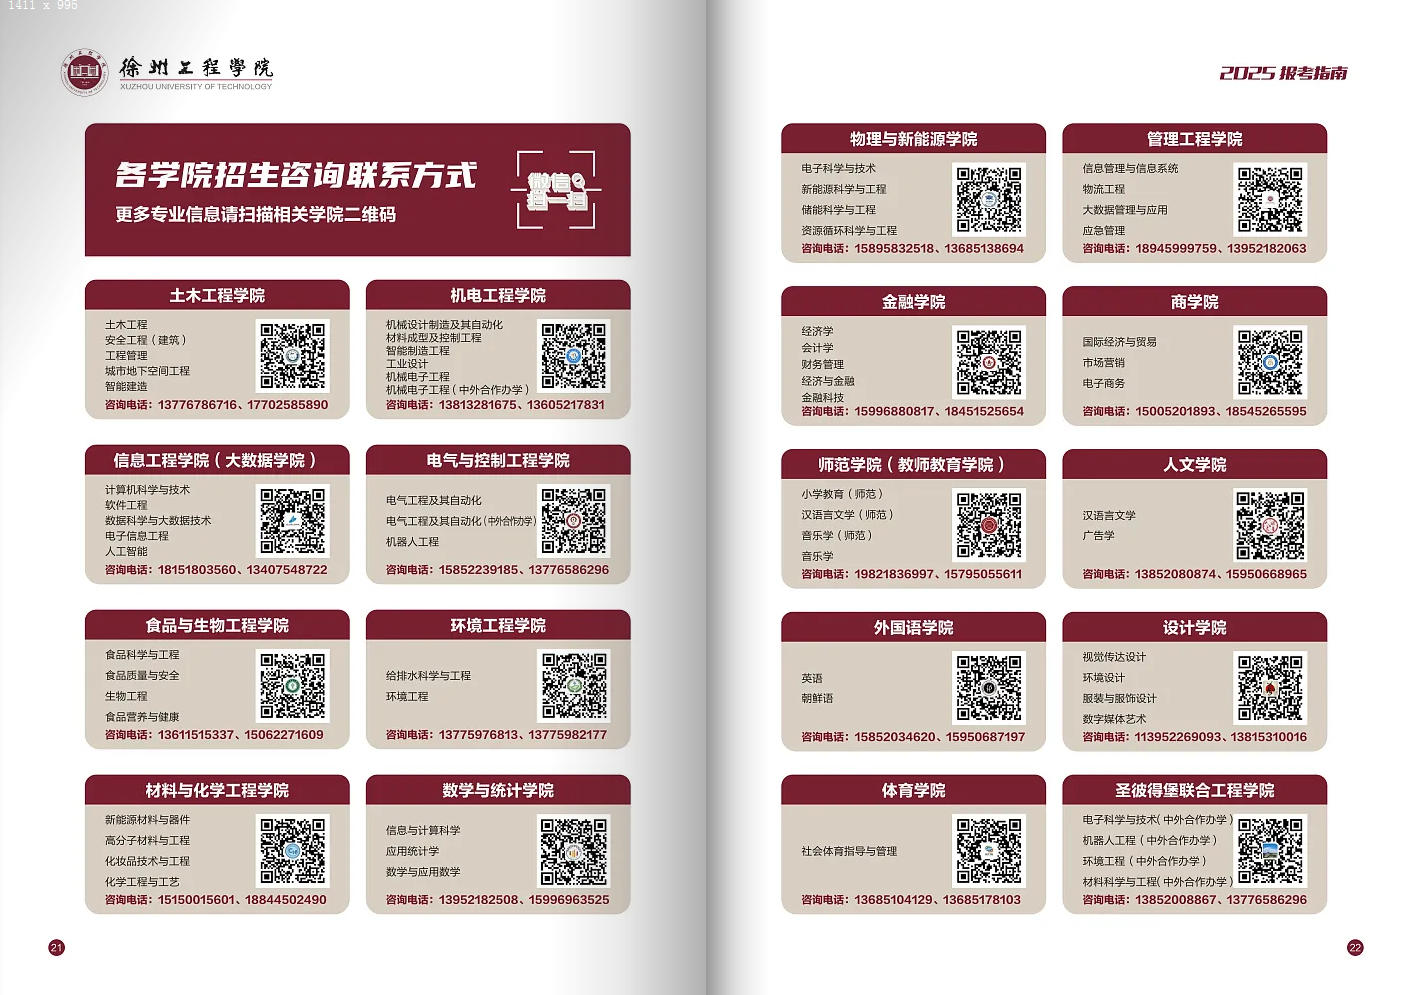The image size is (1411, 995).
Task: Select the major '广告学'
Action: [x=1098, y=536]
